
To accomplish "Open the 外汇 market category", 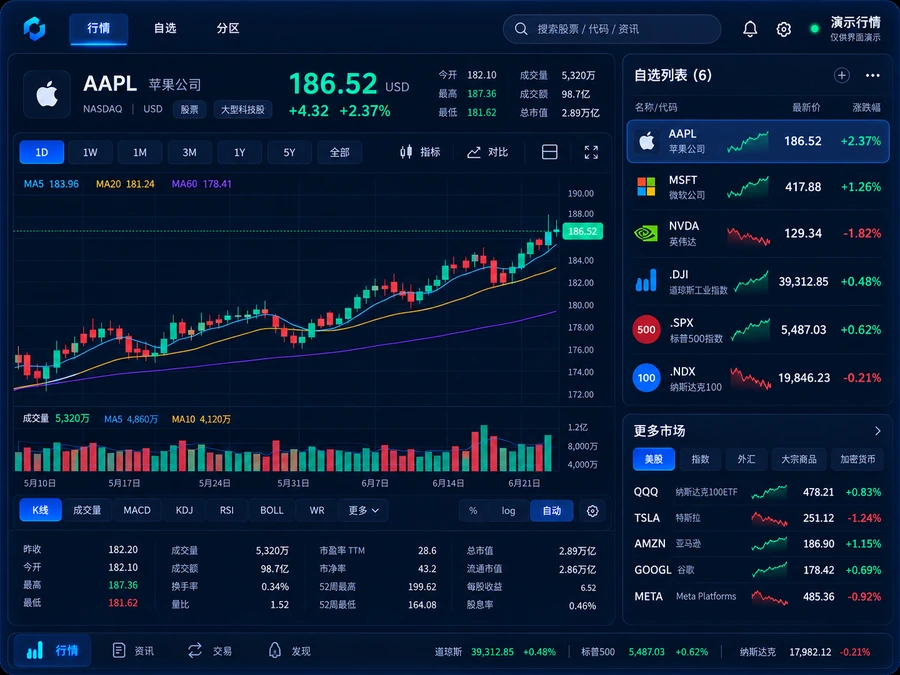I will [746, 459].
